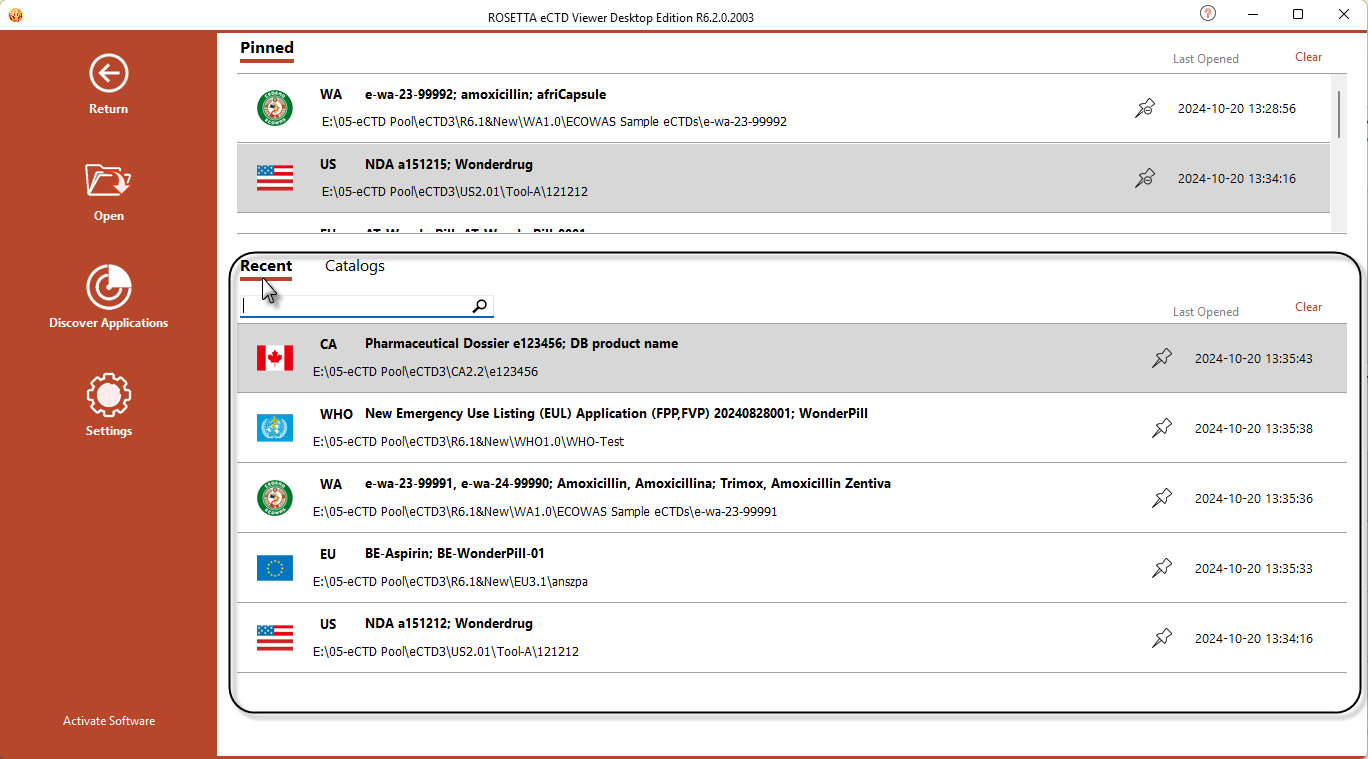Image resolution: width=1368 pixels, height=759 pixels.
Task: Click the US flag in Pinned list
Action: [x=275, y=178]
